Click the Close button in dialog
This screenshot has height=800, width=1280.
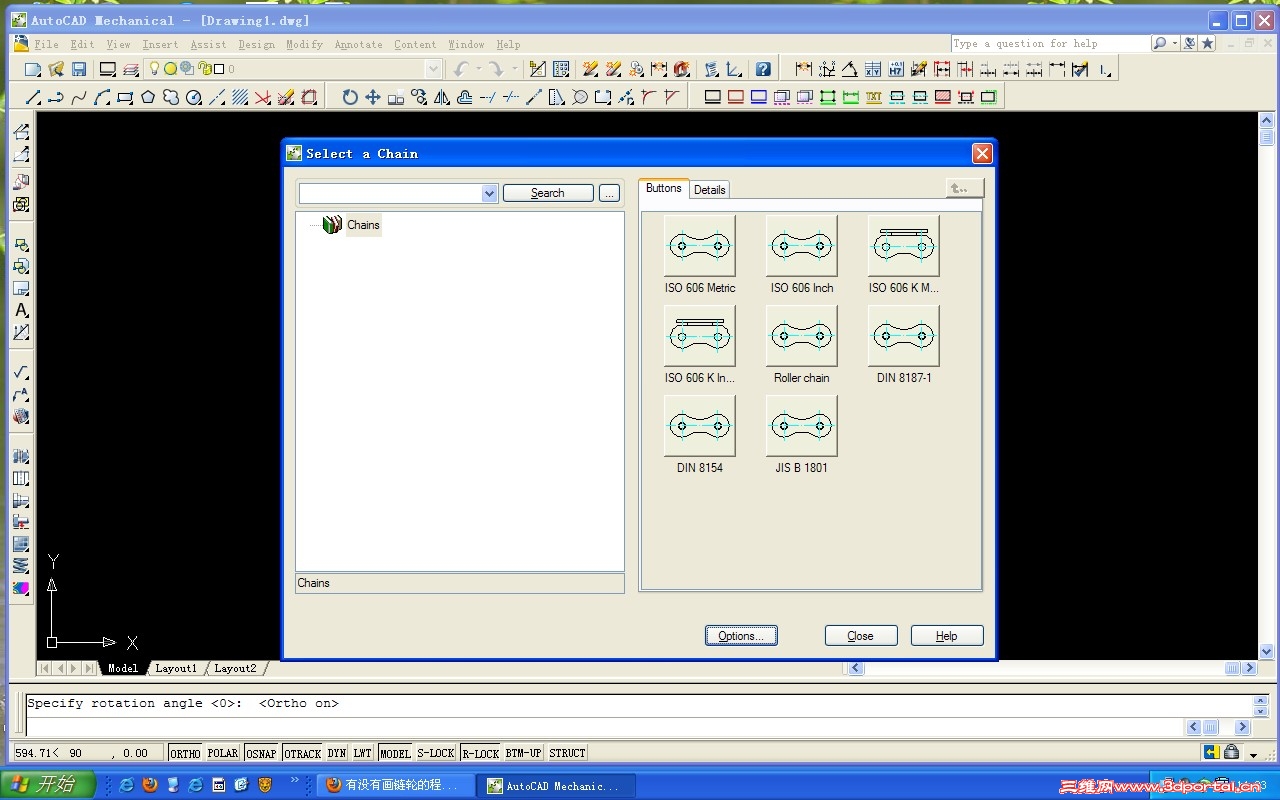coord(861,636)
